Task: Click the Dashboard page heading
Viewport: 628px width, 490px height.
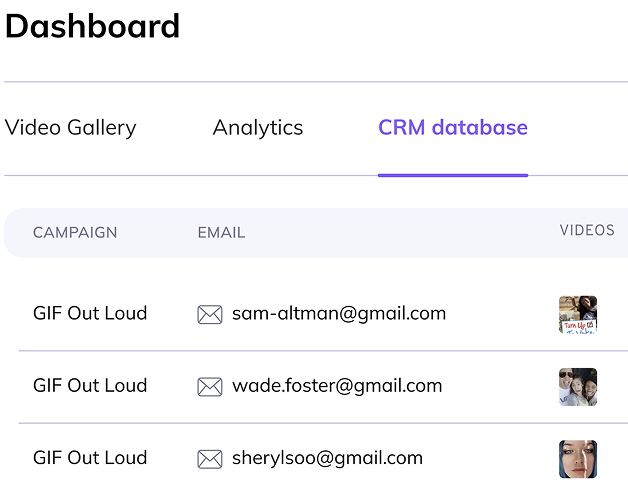Action: (93, 26)
